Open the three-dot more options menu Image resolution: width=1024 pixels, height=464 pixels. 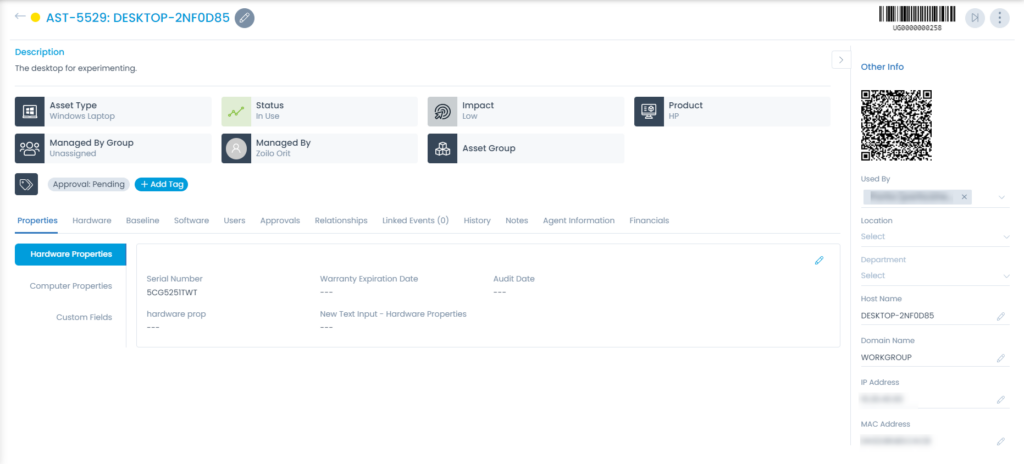click(1000, 18)
